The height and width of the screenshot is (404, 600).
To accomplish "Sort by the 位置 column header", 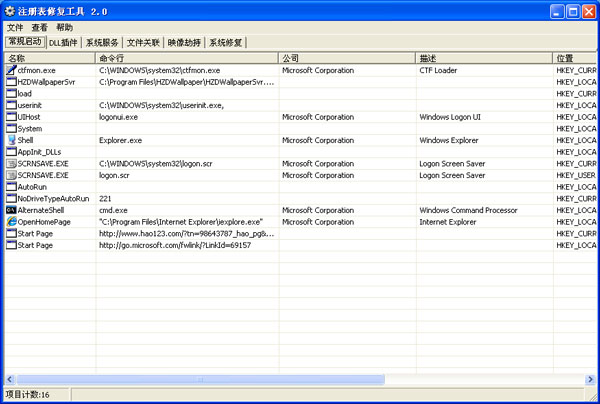I will 574,58.
